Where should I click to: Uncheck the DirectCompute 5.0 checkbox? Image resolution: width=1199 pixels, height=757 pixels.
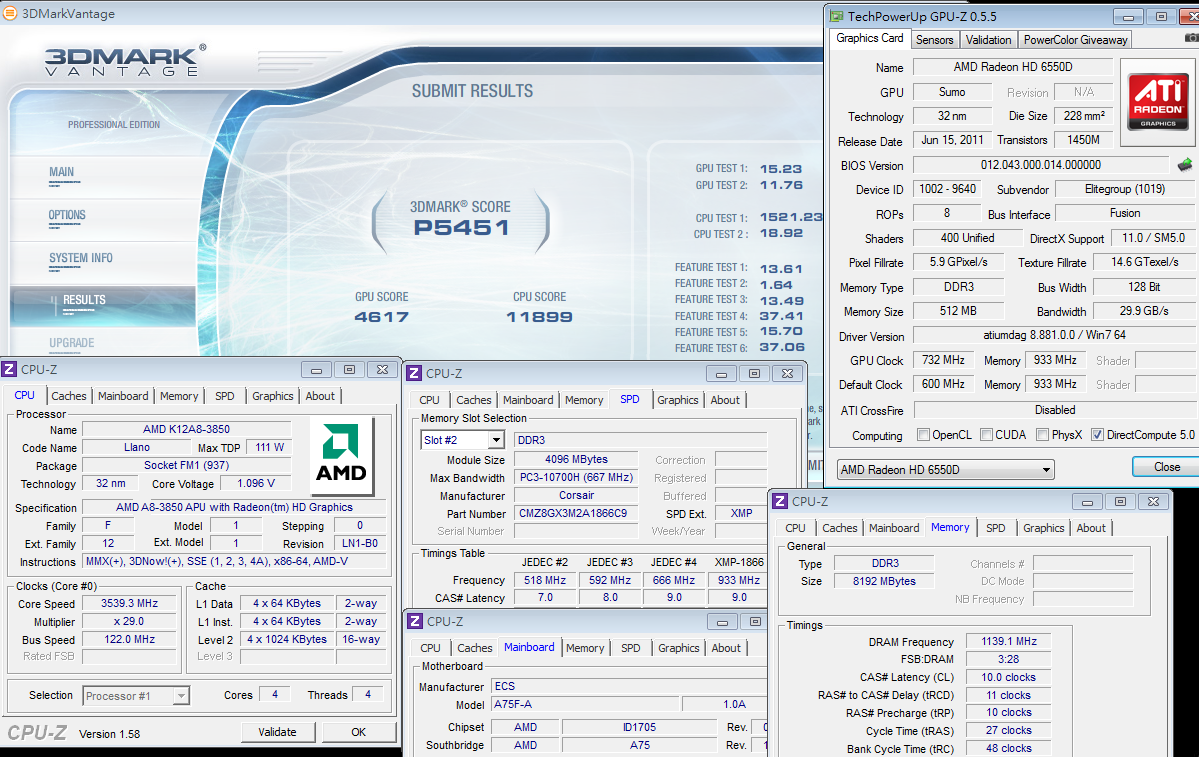pos(1097,434)
